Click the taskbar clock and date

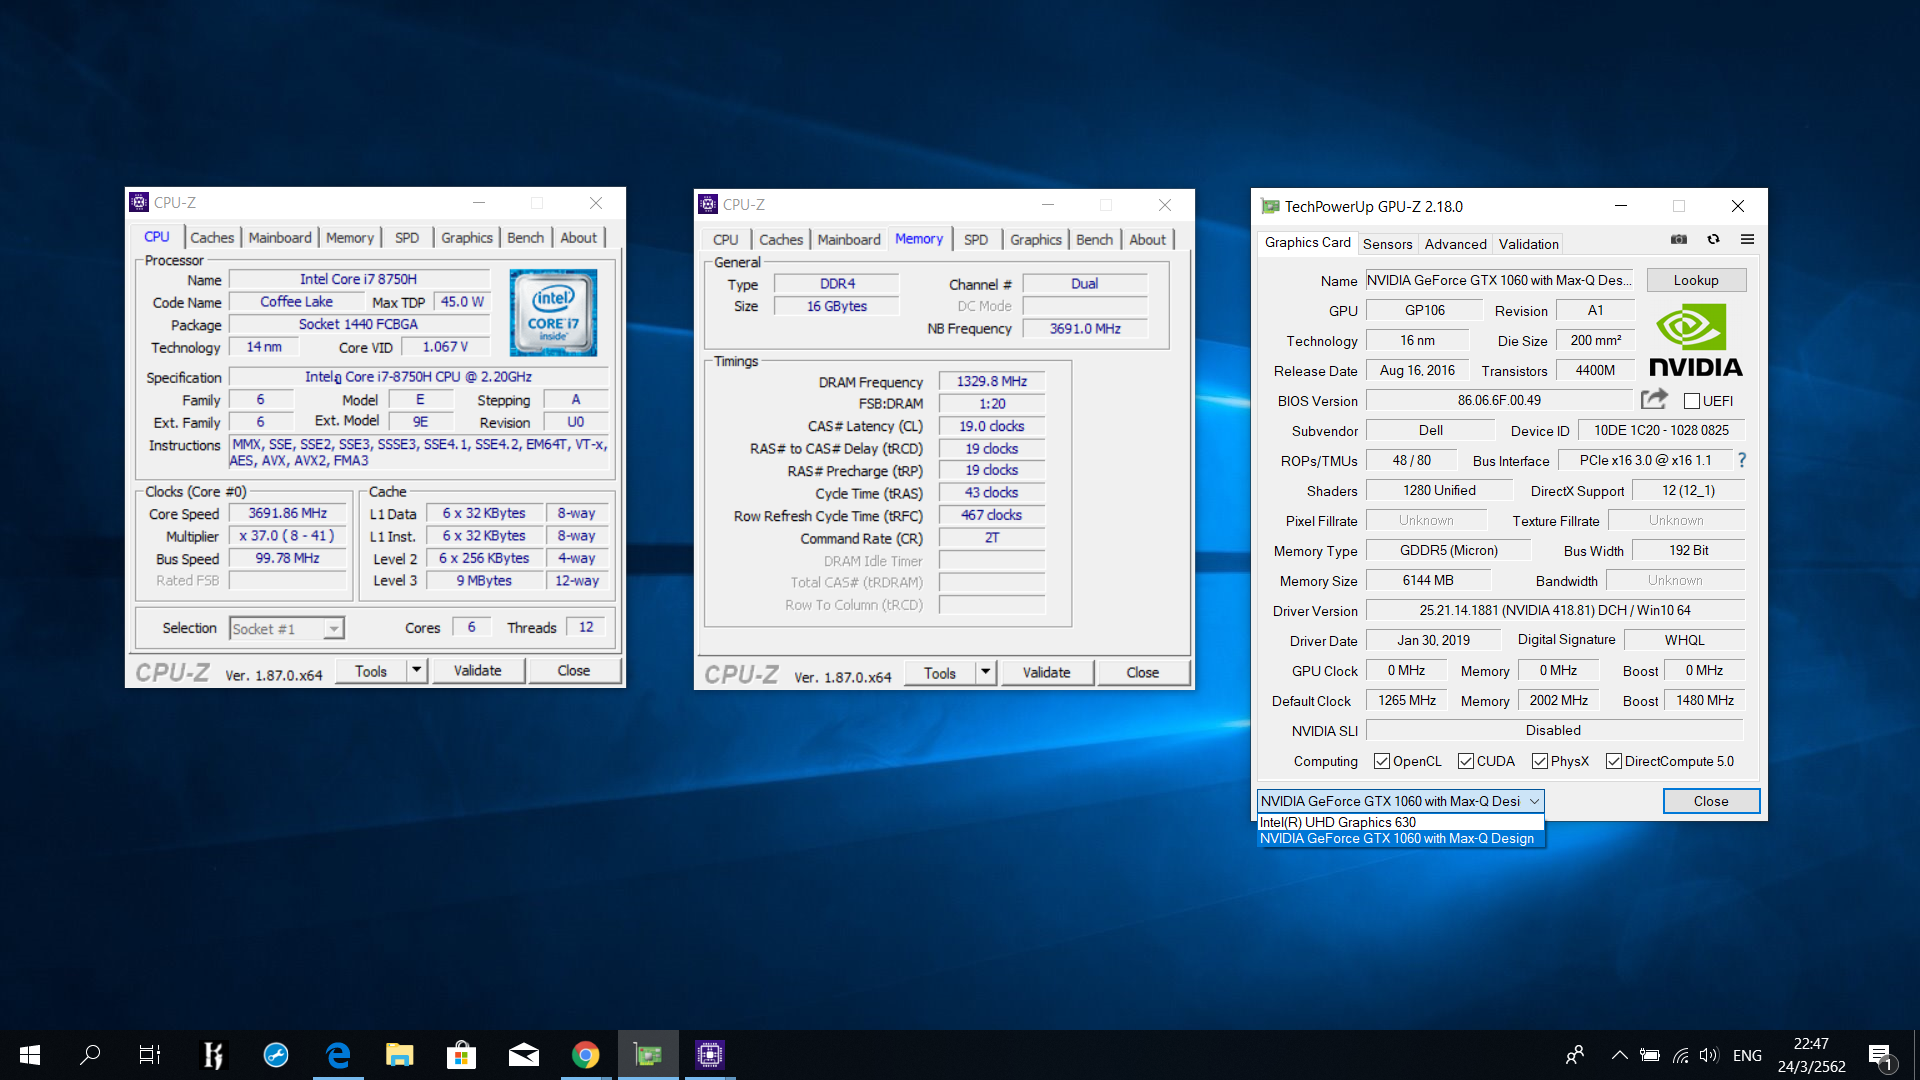click(x=1811, y=1055)
